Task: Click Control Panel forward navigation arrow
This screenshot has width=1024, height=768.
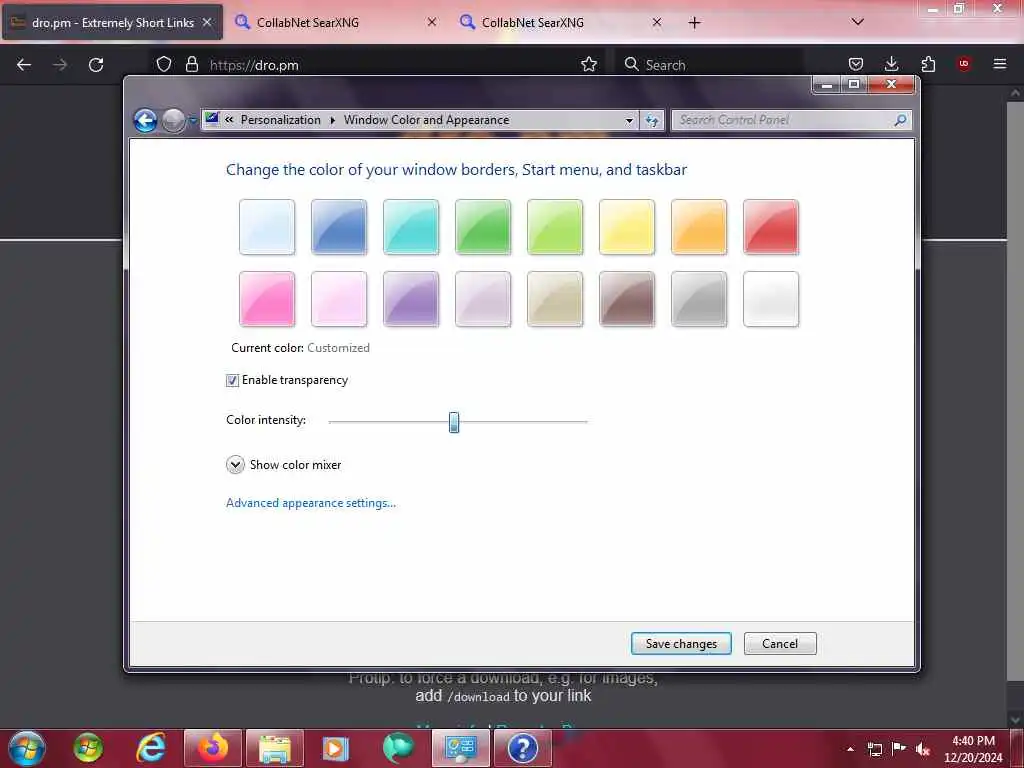Action: (x=173, y=120)
